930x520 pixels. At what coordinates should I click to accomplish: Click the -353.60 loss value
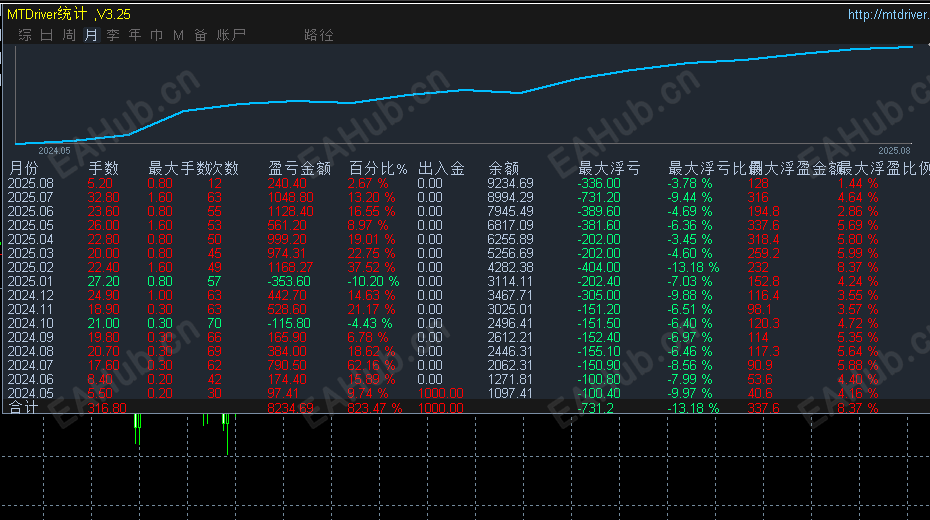(289, 281)
